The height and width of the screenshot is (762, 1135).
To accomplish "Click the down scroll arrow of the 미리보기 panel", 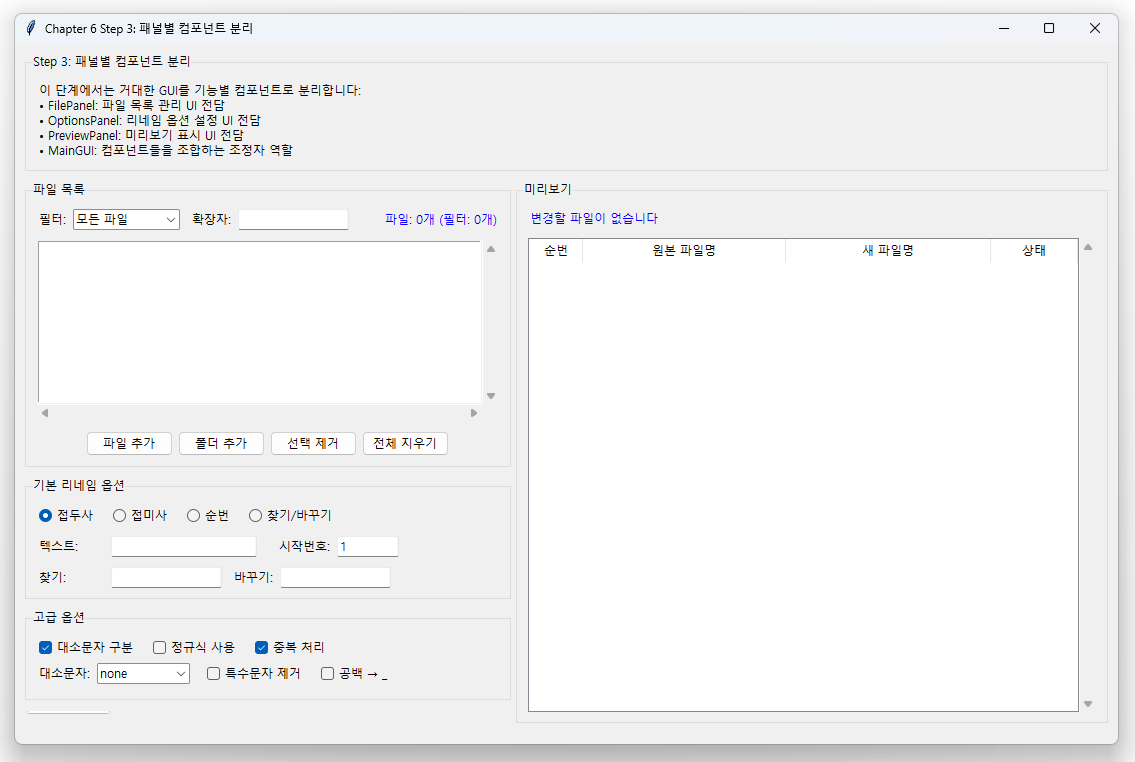I will pos(1088,704).
